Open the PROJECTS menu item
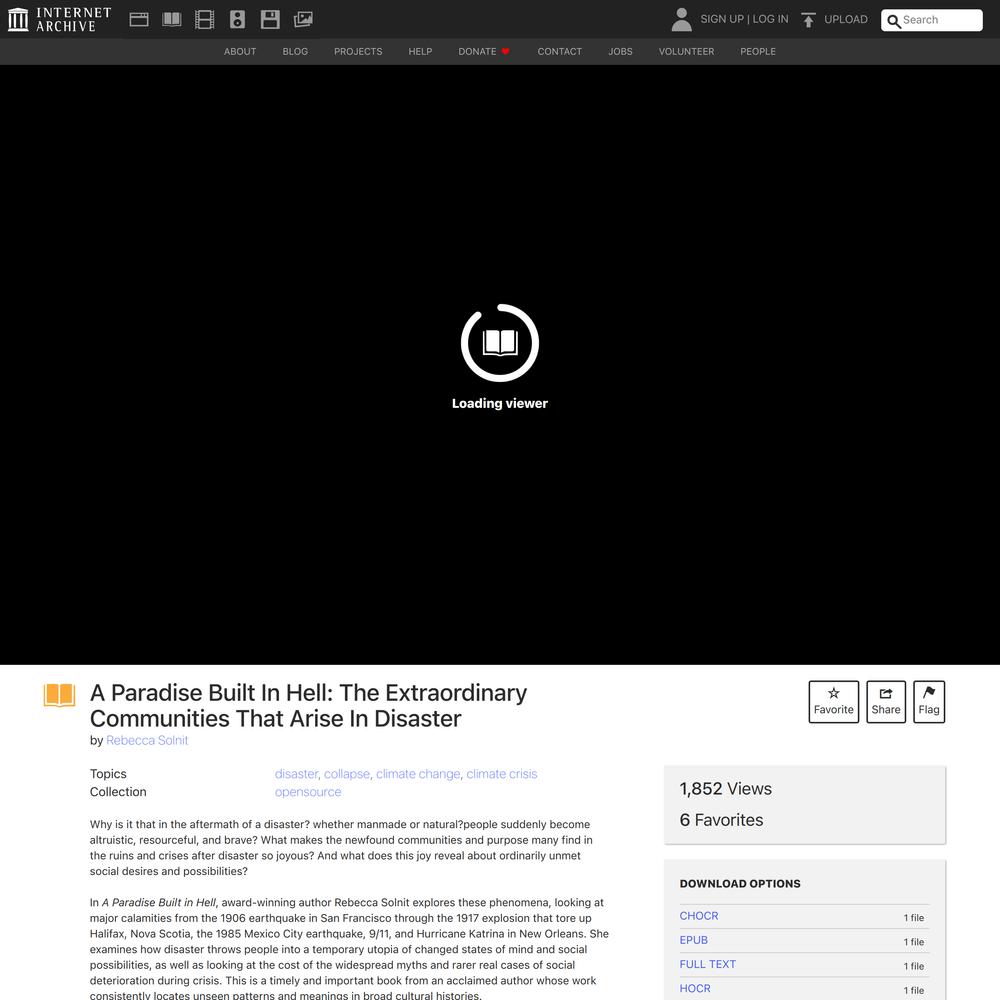The height and width of the screenshot is (1000, 1000). tap(358, 52)
